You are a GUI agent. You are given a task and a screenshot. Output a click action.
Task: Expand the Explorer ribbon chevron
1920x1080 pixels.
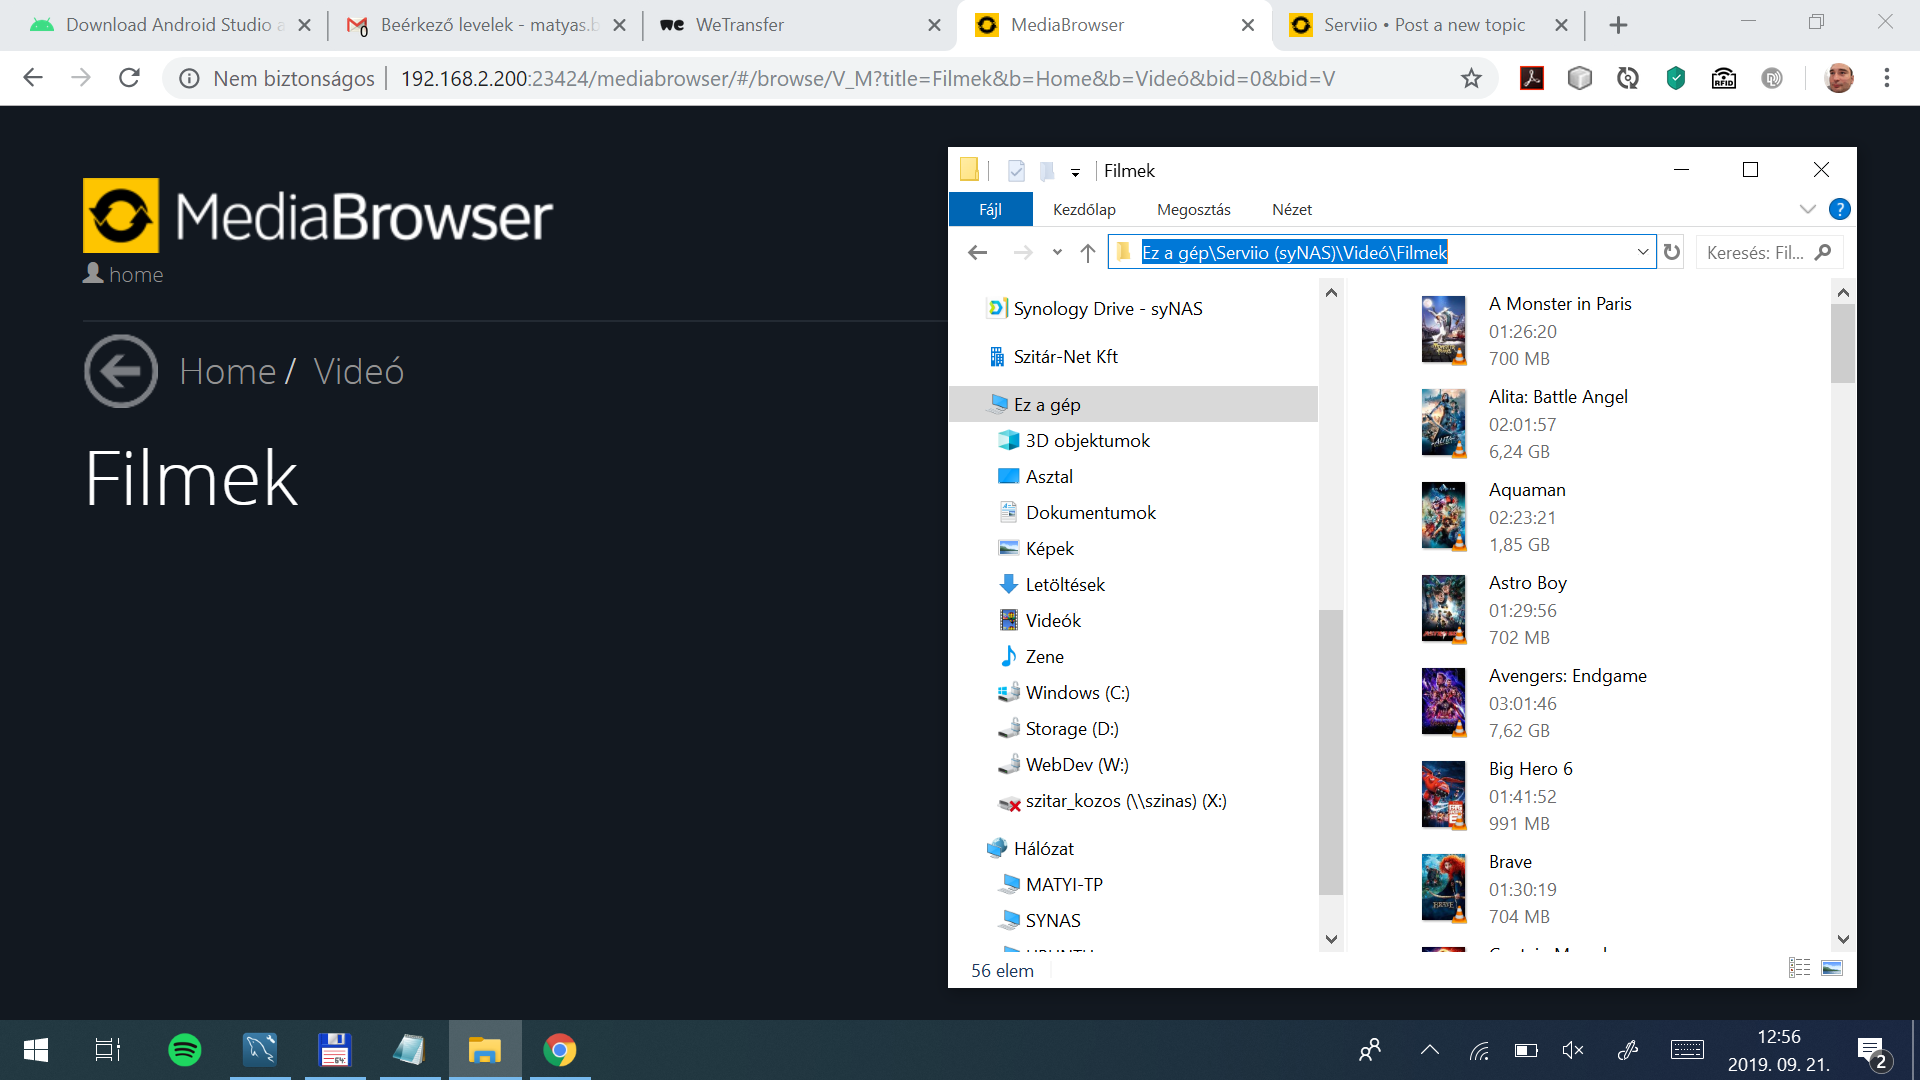[x=1807, y=209]
